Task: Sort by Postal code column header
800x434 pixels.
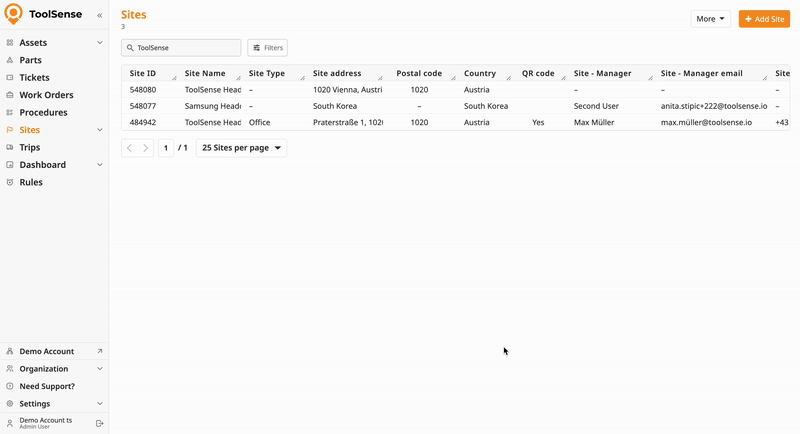Action: pos(419,73)
